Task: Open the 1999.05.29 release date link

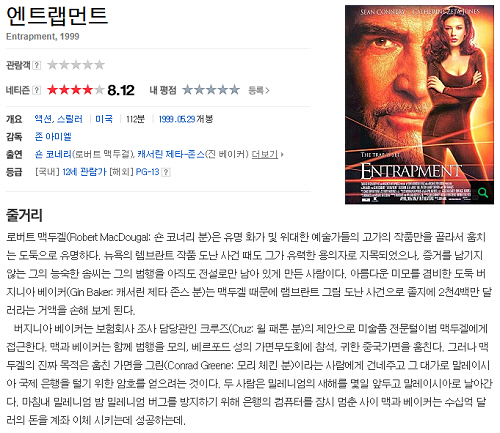Action: (177, 119)
